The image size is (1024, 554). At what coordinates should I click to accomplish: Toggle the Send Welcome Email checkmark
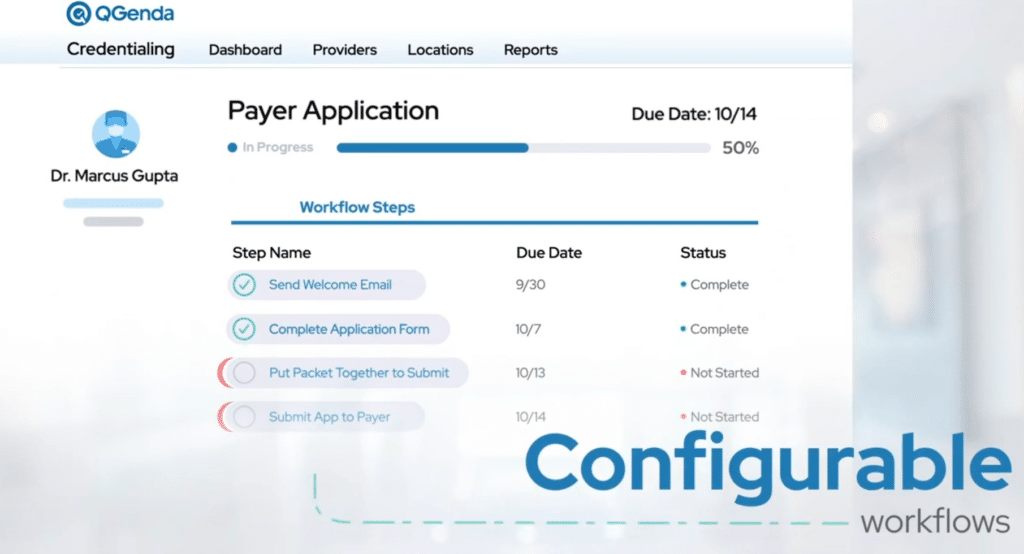tap(244, 285)
